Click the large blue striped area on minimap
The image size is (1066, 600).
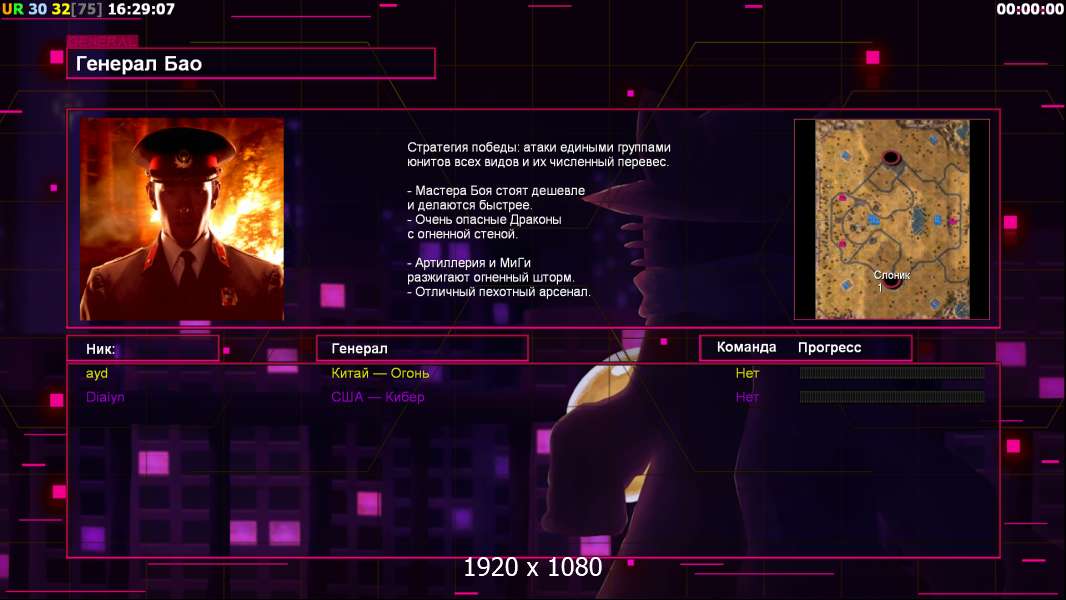919,219
